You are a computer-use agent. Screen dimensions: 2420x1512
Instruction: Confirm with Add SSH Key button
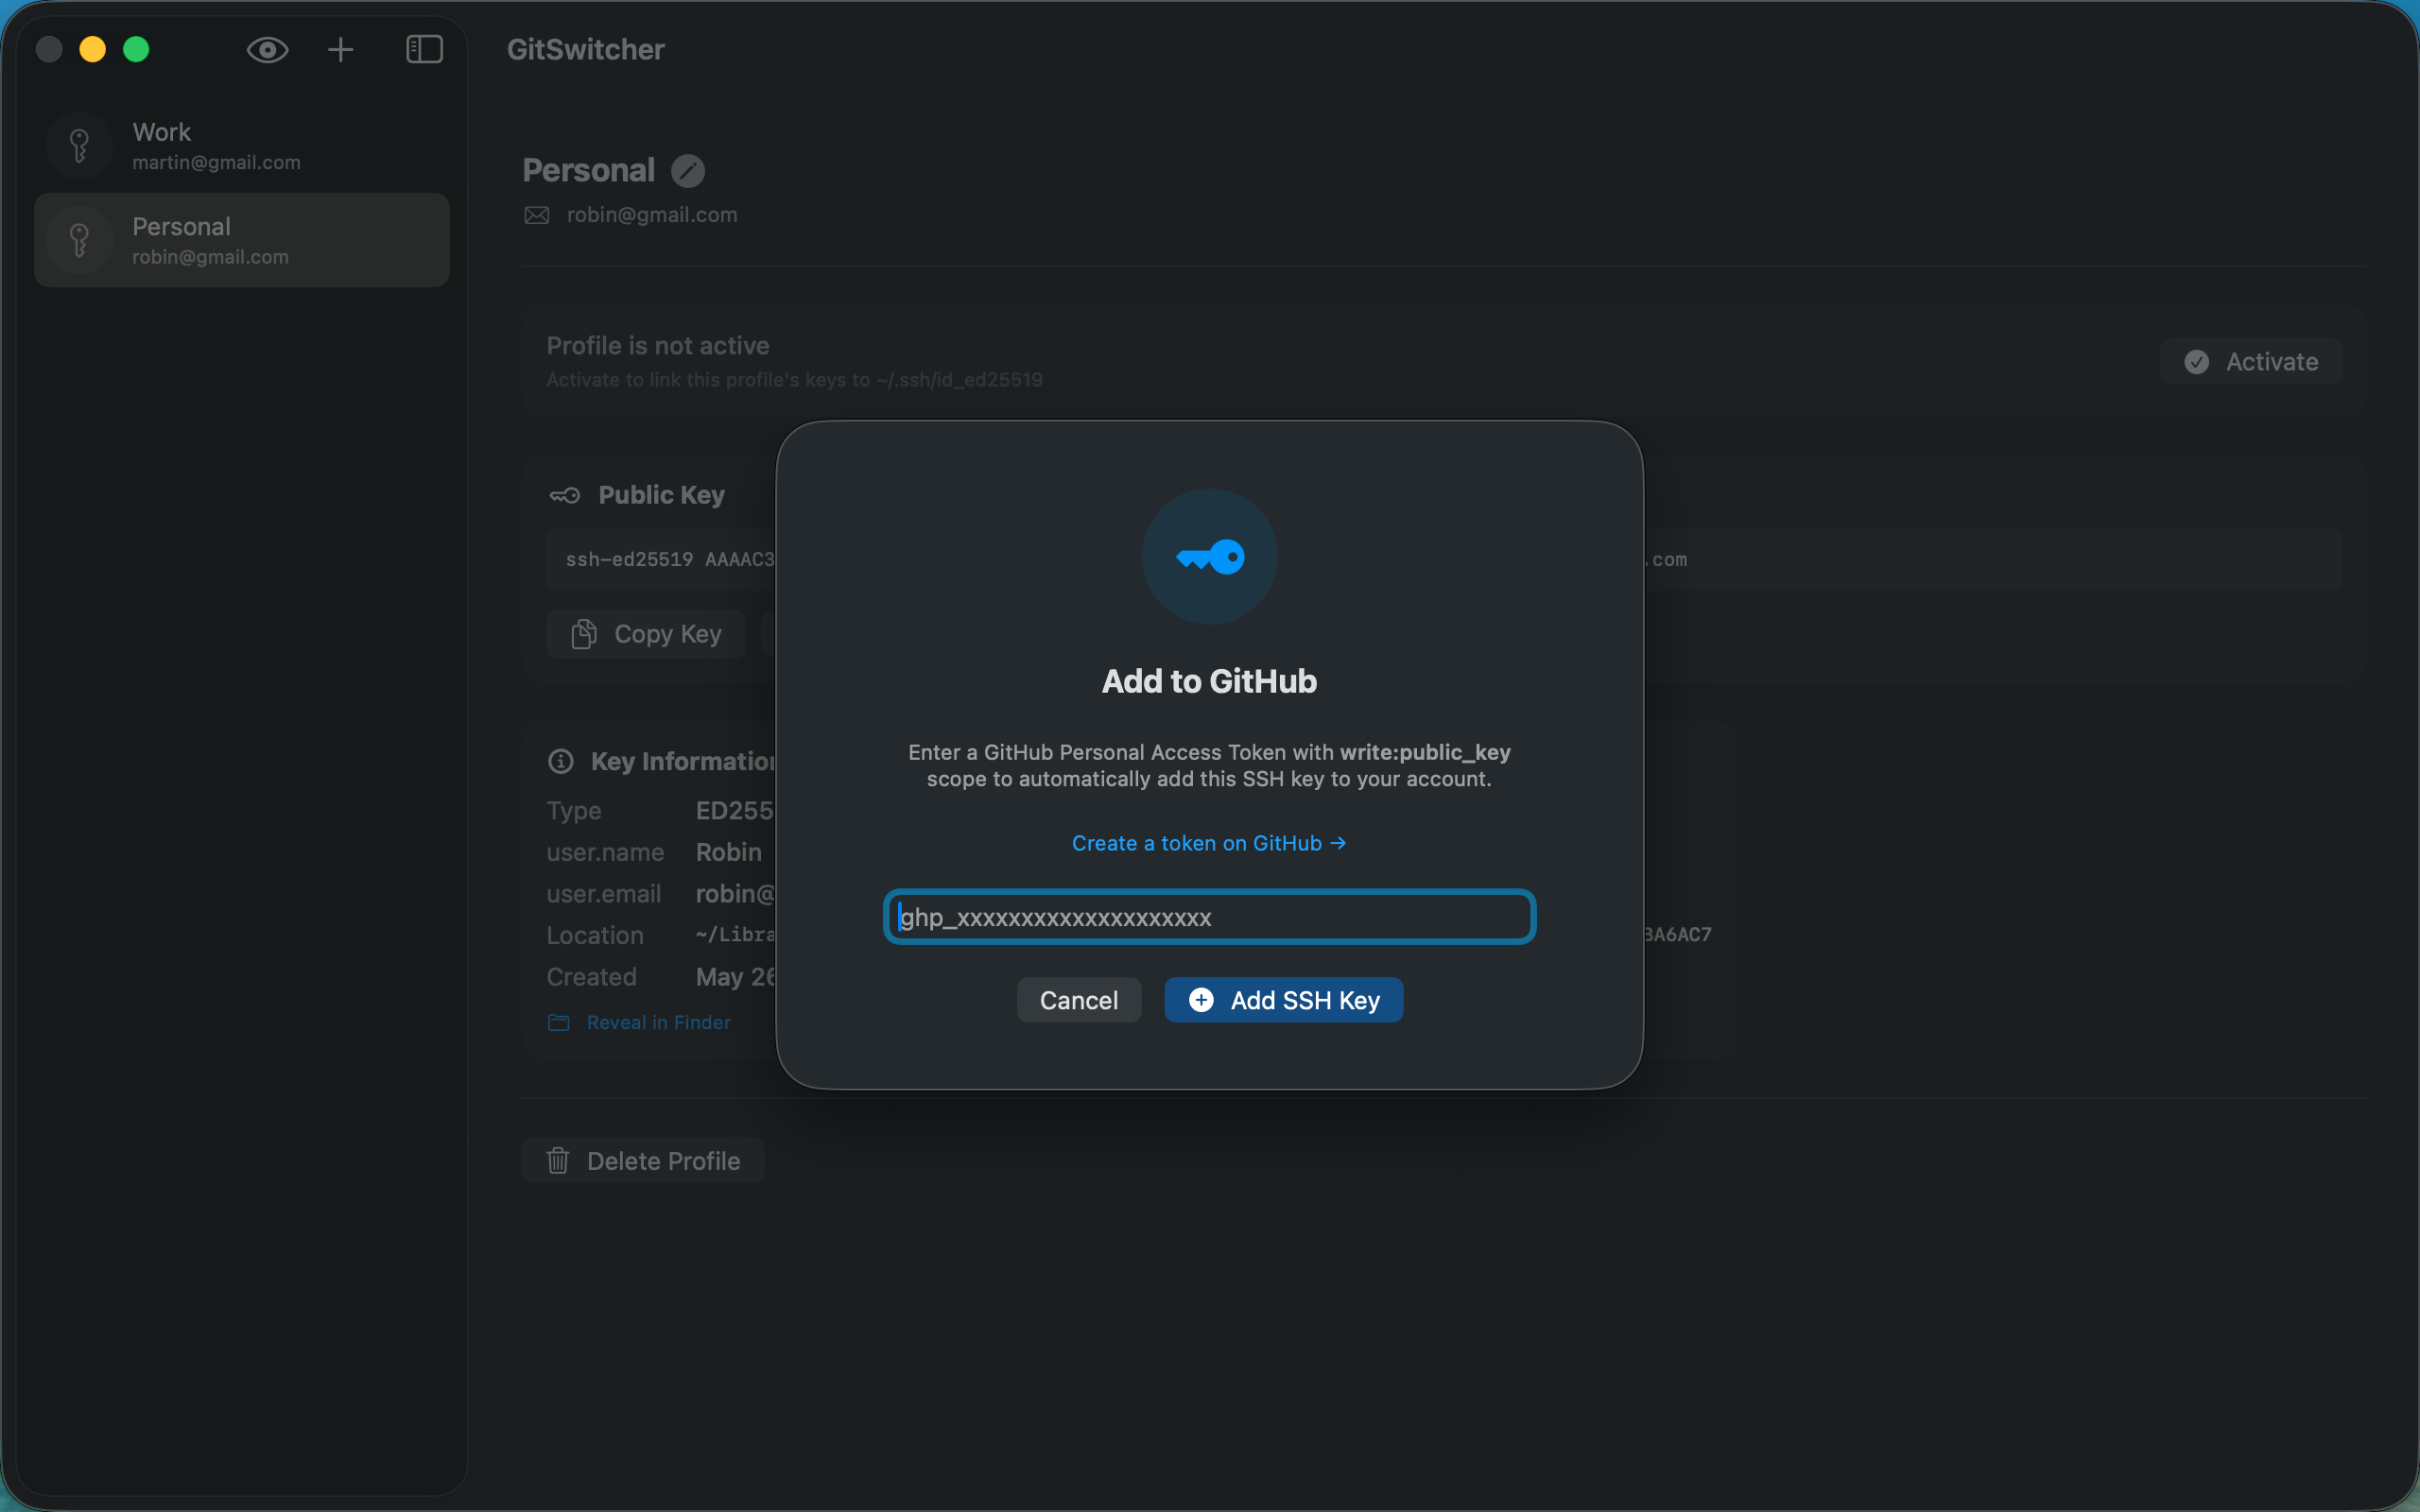point(1284,1000)
